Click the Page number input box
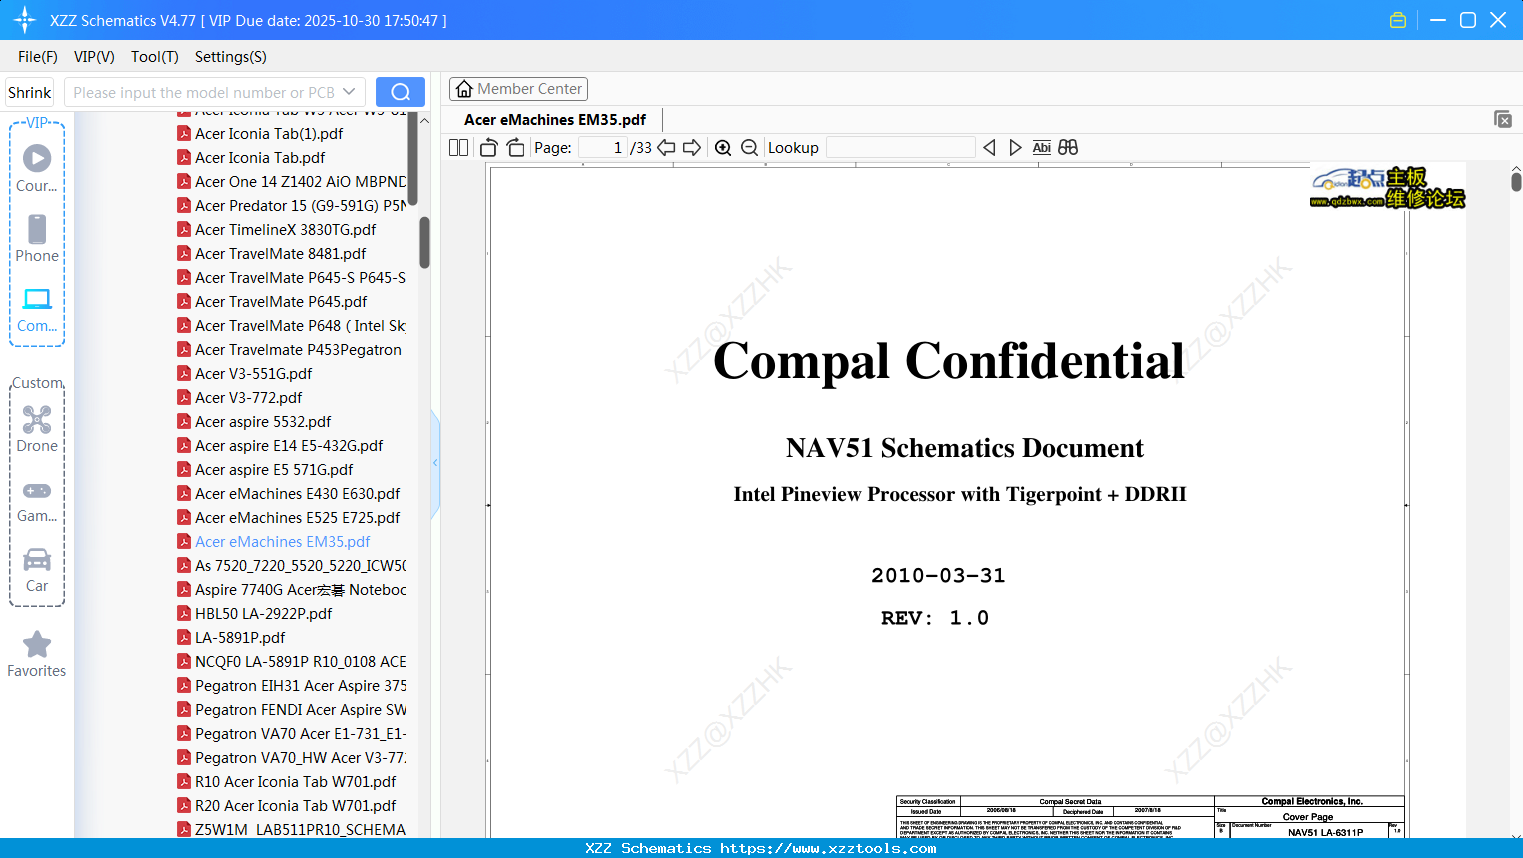The image size is (1523, 858). tap(602, 148)
